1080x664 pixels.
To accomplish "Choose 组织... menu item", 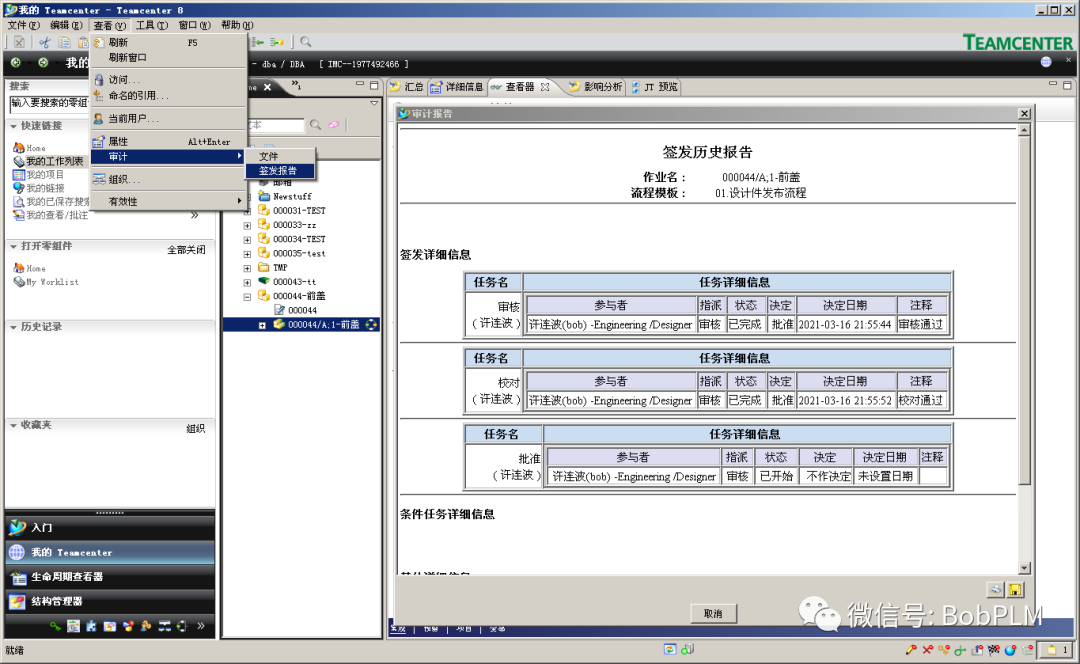I will pyautogui.click(x=169, y=179).
